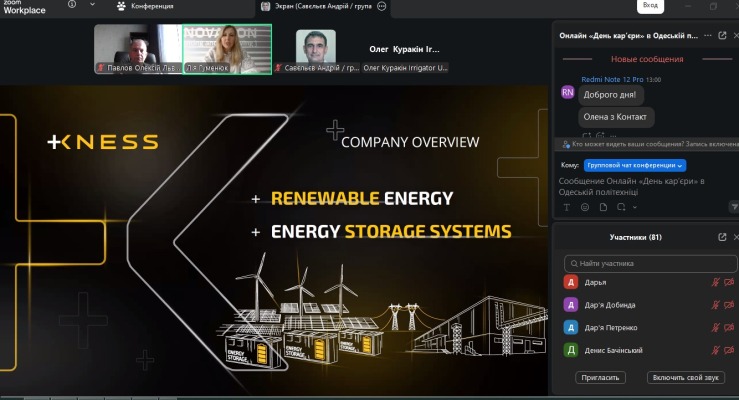Click the screenshot capture icon in chat
This screenshot has width=739, height=400.
(x=621, y=207)
